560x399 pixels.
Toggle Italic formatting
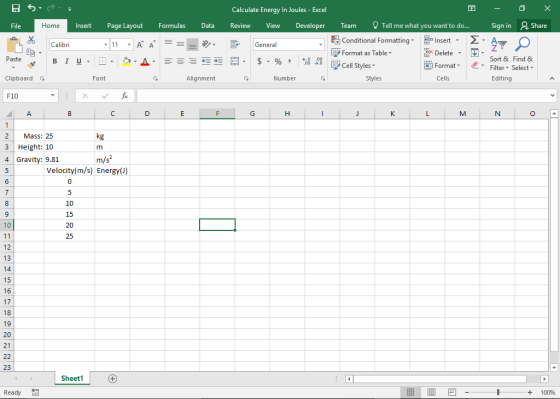(x=67, y=61)
